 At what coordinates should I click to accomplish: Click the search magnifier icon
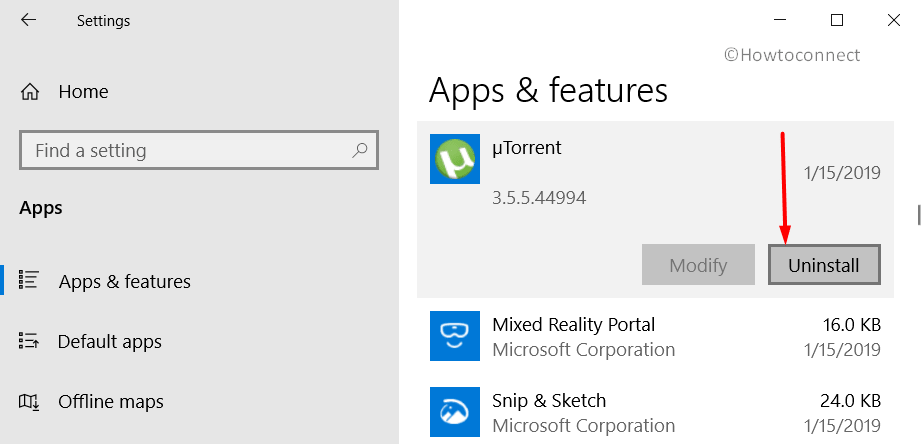pos(359,150)
